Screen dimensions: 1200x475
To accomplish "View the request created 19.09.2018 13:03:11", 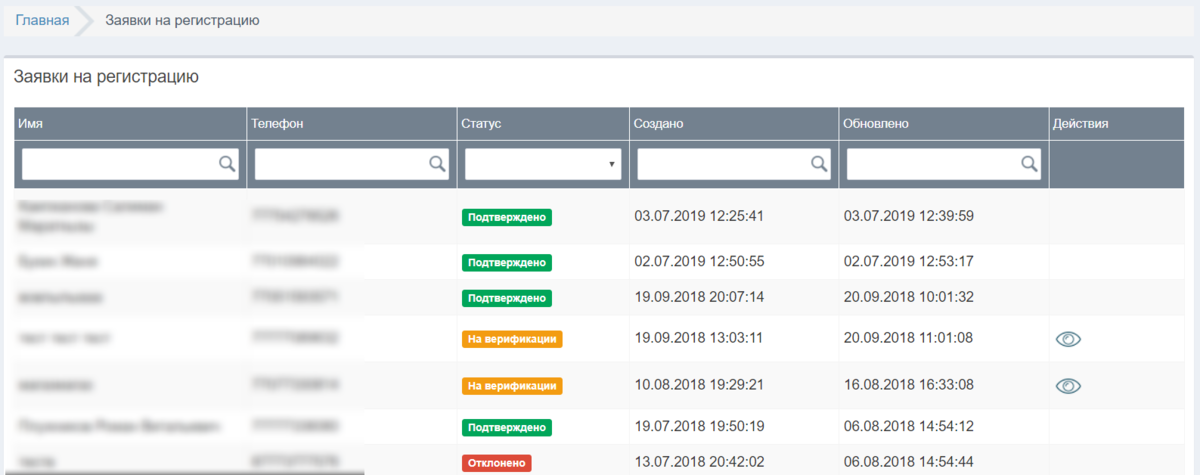I will click(x=1068, y=339).
